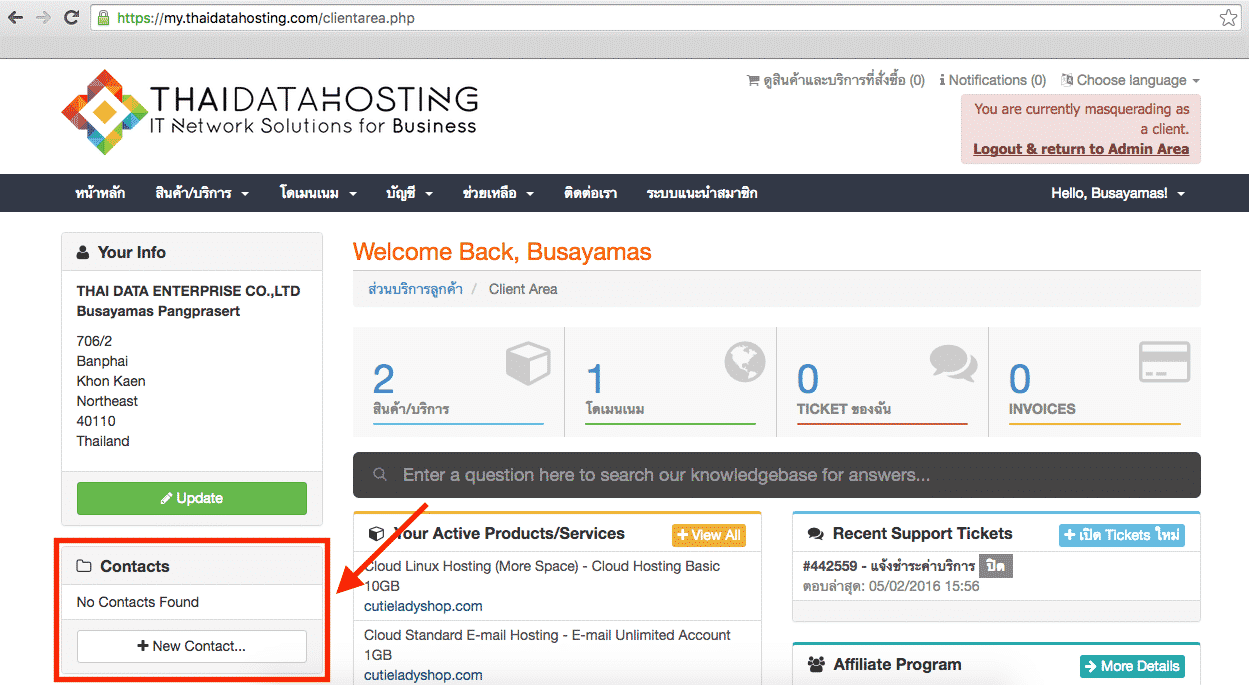
Task: Click the browser reload icon
Action: tap(71, 17)
